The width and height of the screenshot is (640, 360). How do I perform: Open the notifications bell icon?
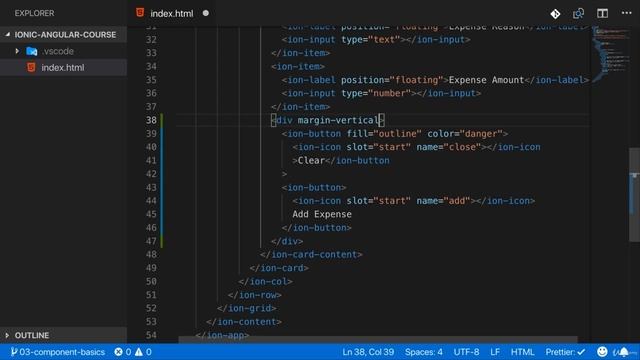[x=624, y=351]
